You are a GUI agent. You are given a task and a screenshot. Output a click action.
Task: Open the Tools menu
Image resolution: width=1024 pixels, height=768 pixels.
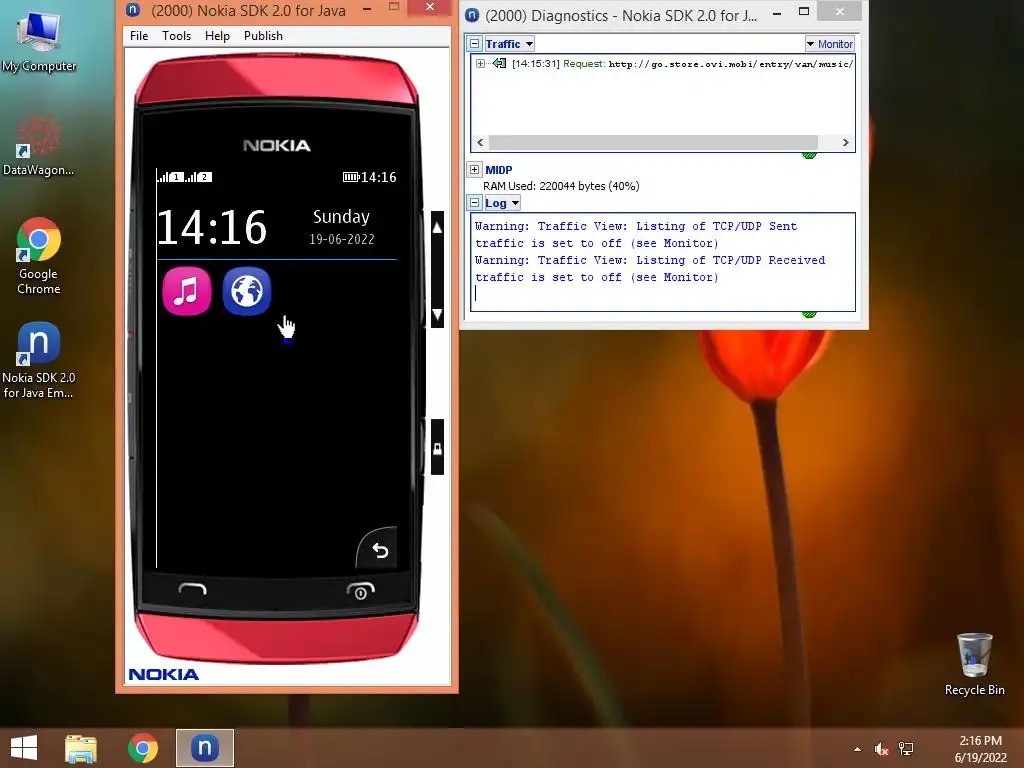pyautogui.click(x=176, y=36)
